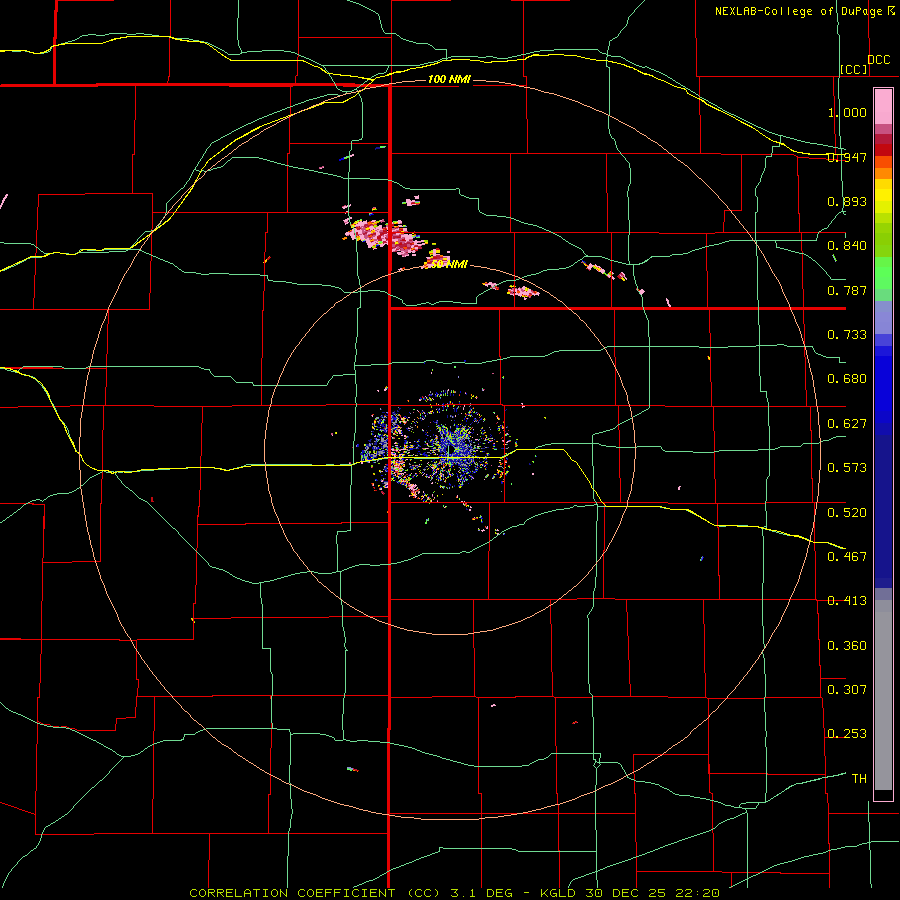Click the radar site center in blue clutter
Screen dimensions: 900x900
pyautogui.click(x=451, y=449)
